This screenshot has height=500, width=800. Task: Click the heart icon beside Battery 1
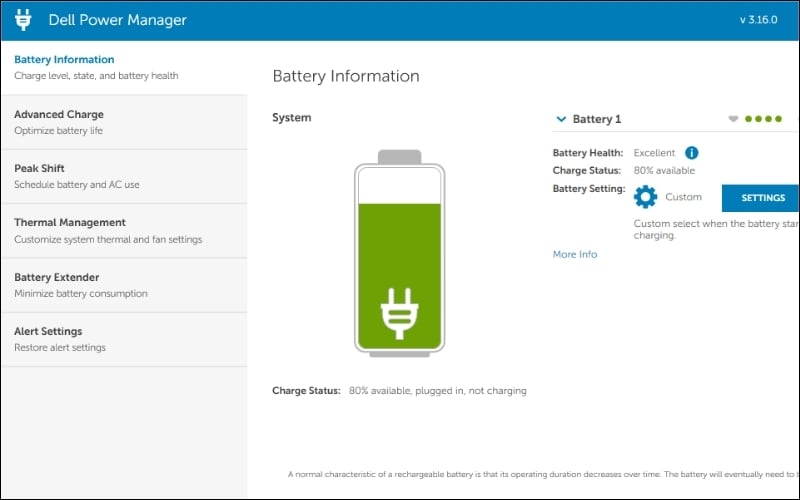coord(733,119)
